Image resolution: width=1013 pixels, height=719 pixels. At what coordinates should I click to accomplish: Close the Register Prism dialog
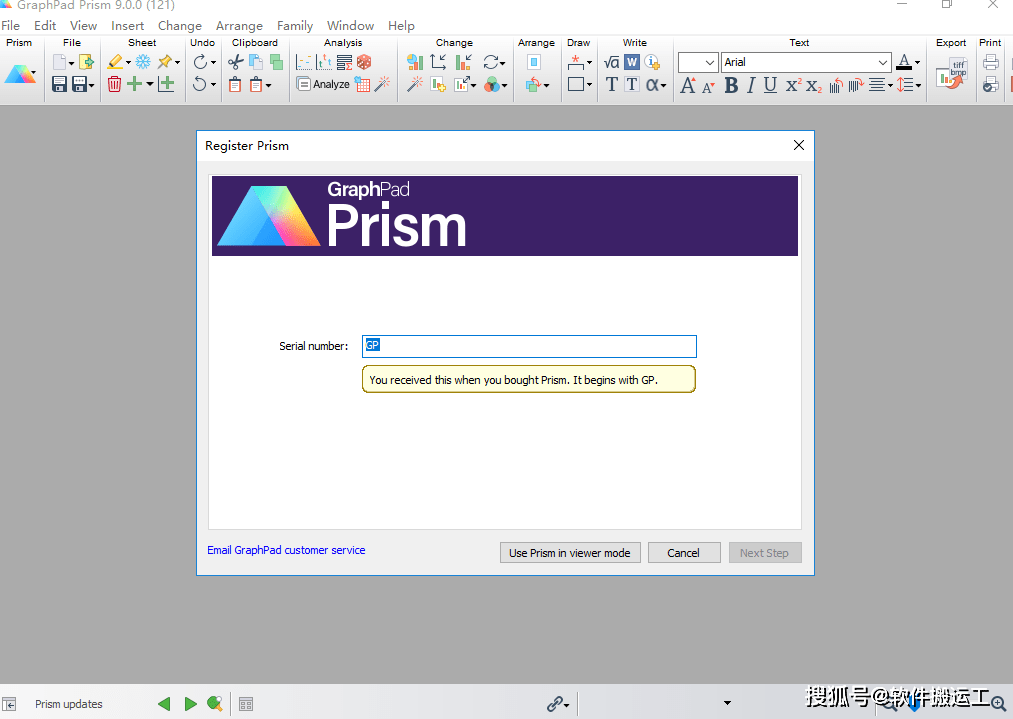pos(799,145)
